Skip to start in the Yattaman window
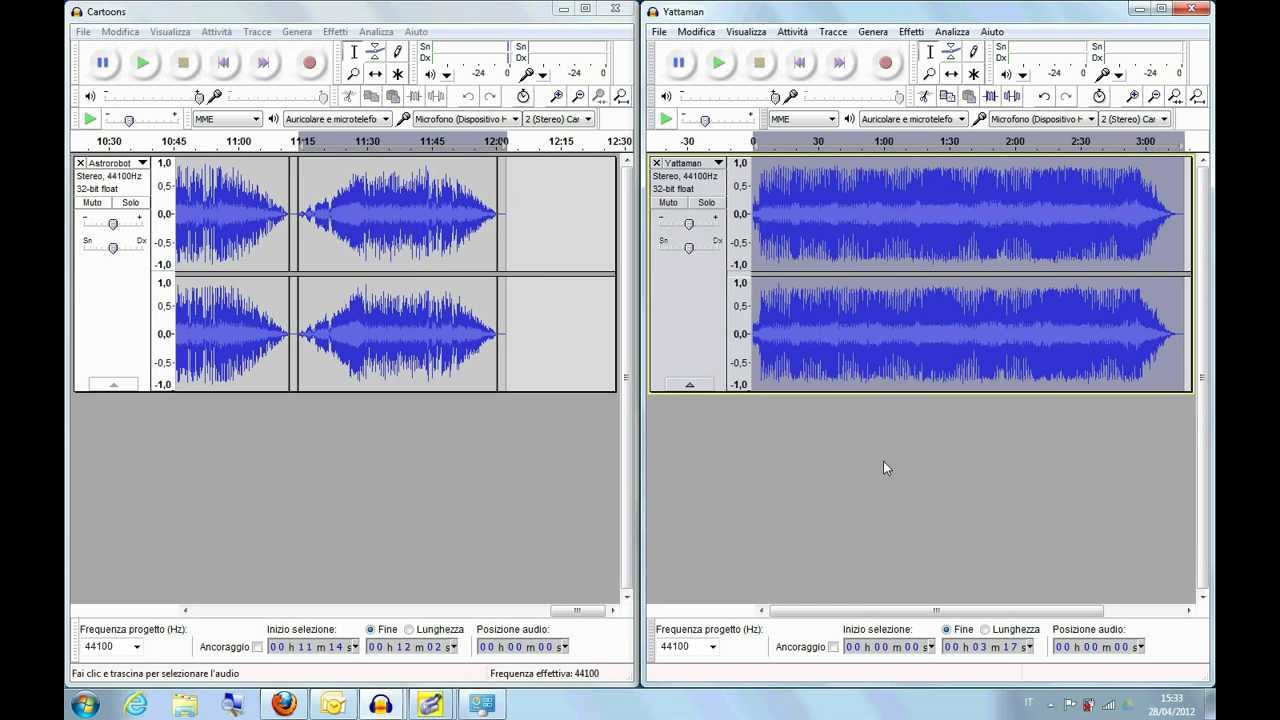Viewport: 1280px width, 720px height. (x=799, y=62)
